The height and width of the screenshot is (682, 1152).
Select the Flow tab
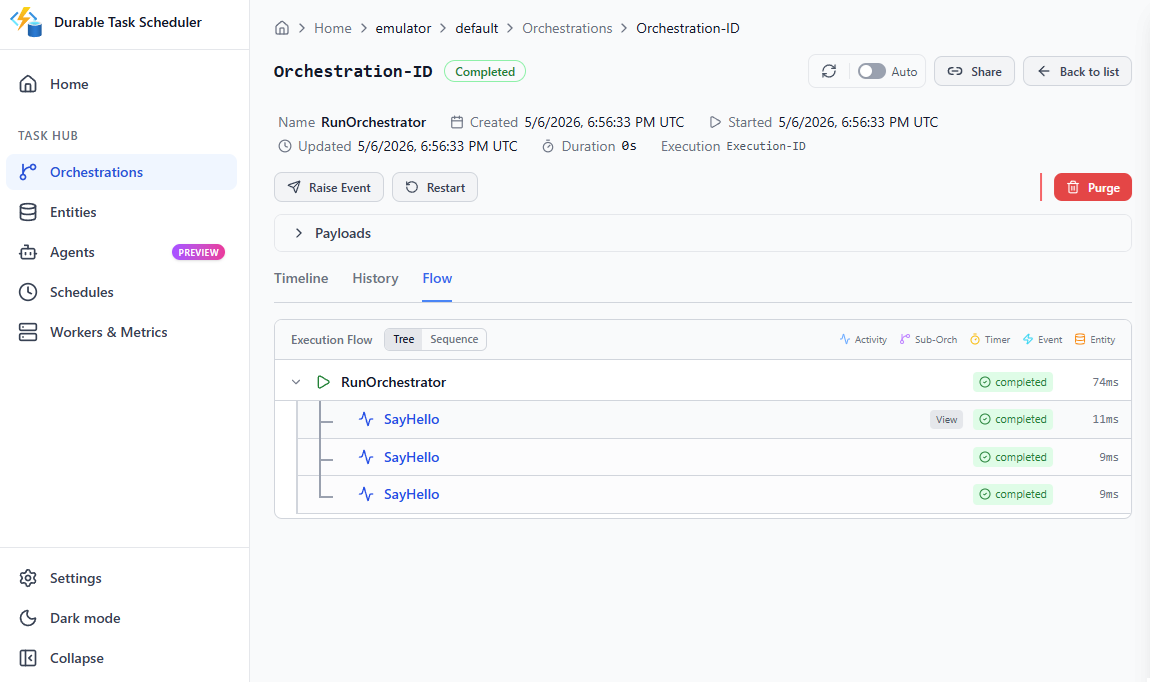[437, 279]
